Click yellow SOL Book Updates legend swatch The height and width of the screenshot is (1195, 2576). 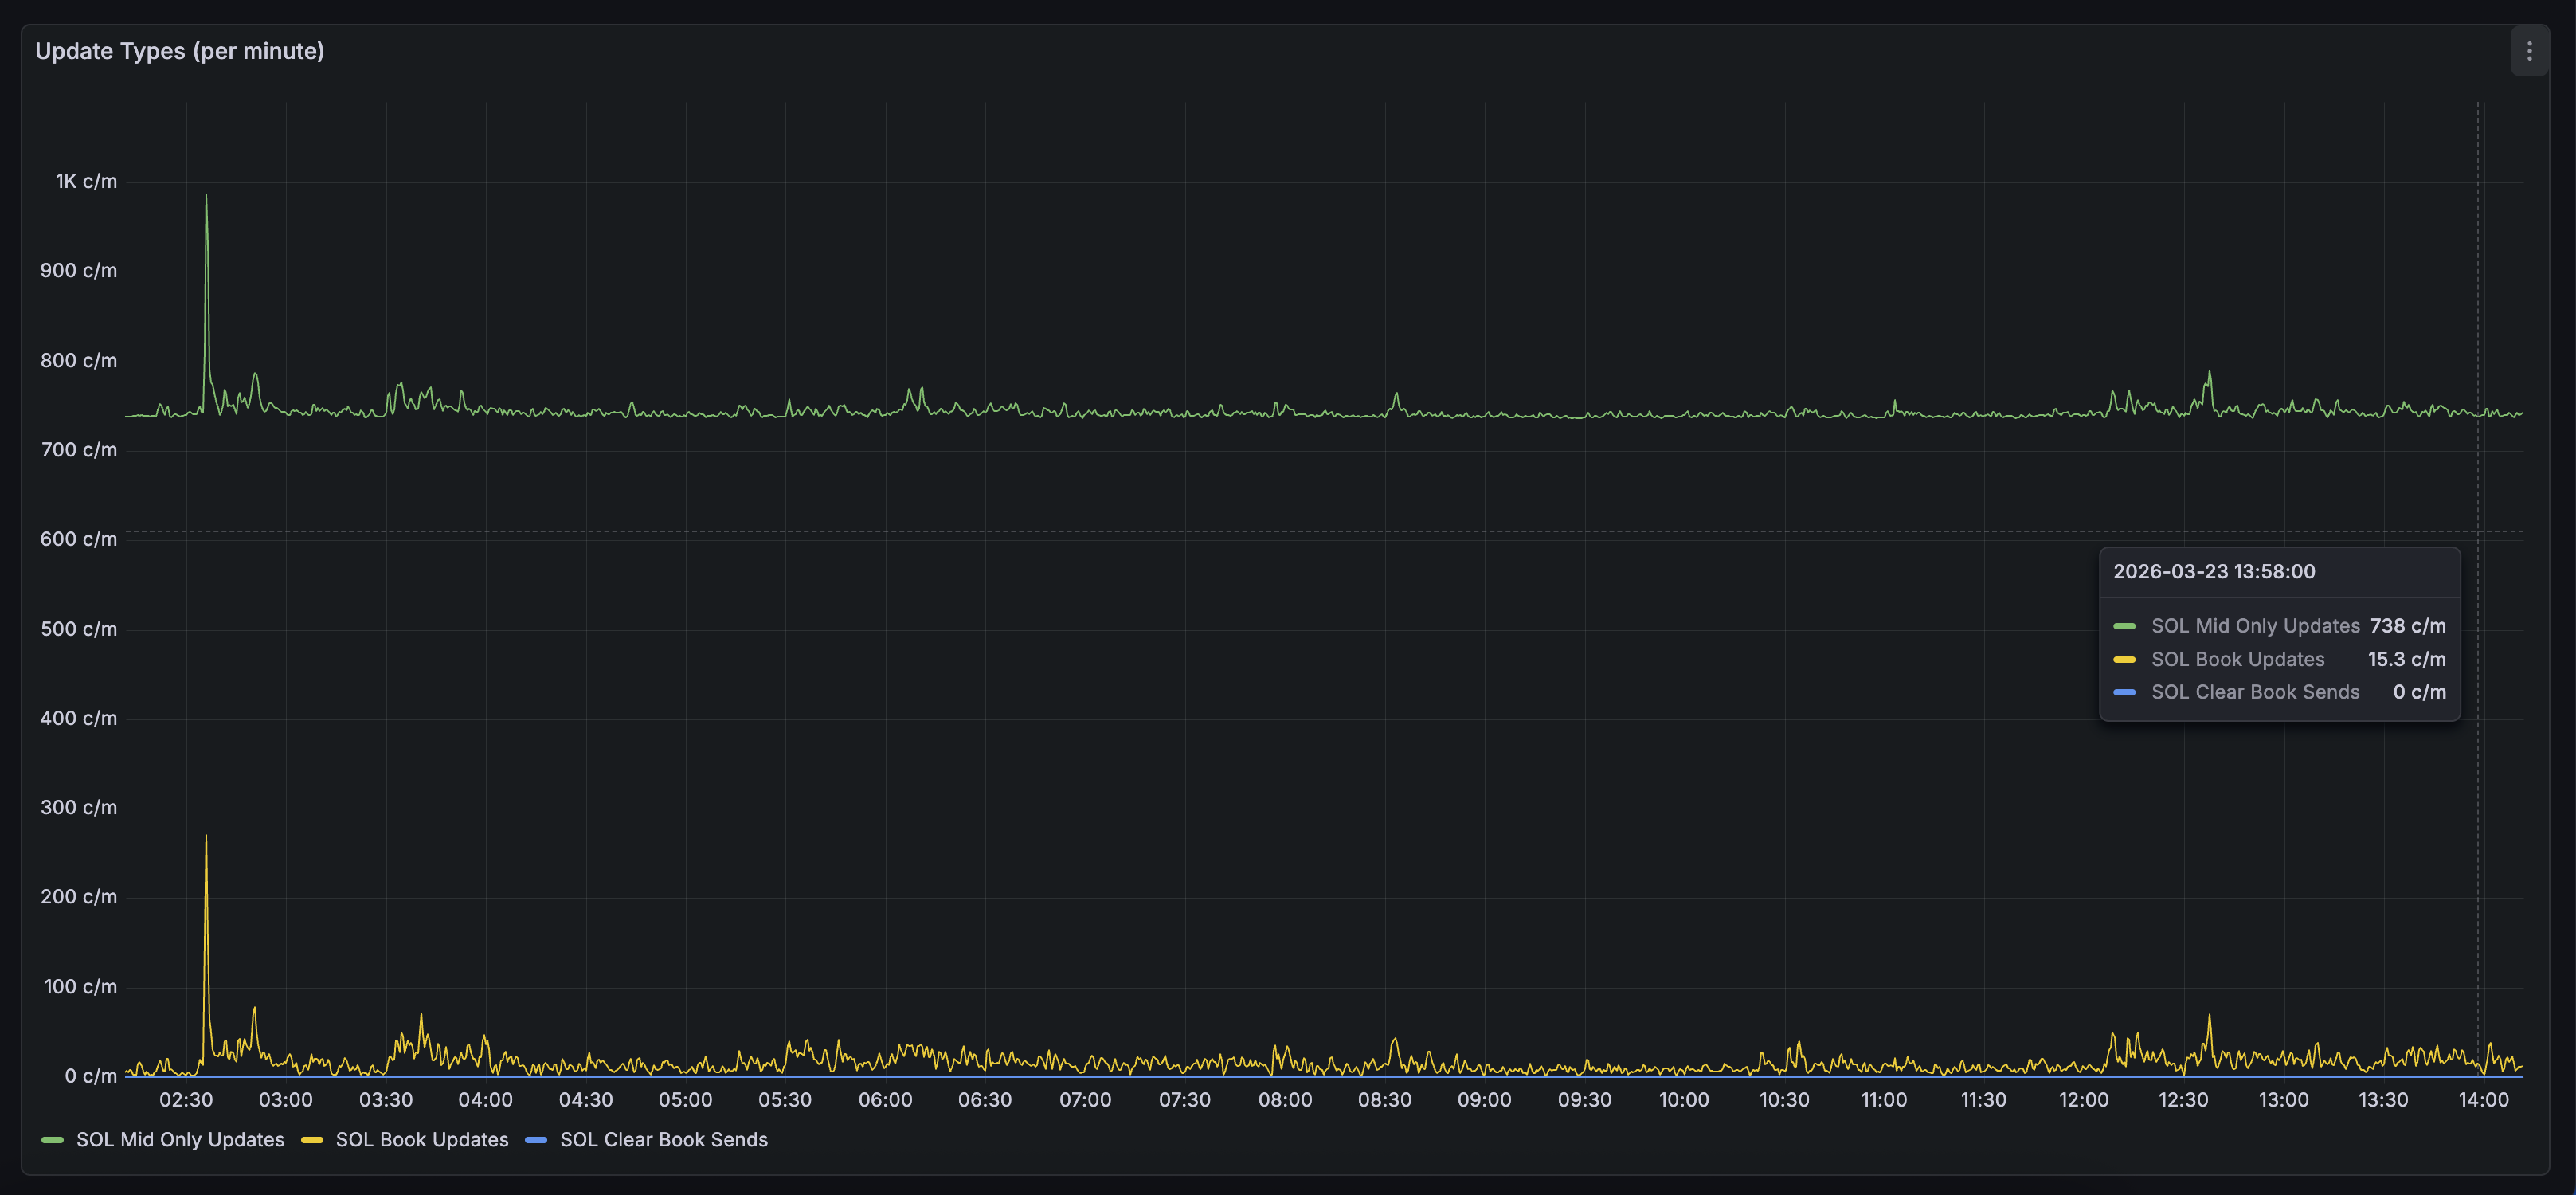tap(312, 1141)
